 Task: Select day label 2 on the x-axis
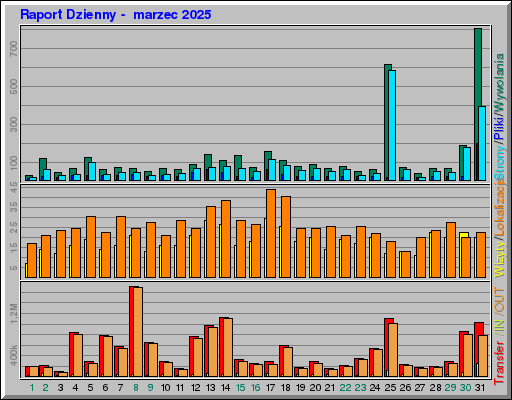point(45,388)
